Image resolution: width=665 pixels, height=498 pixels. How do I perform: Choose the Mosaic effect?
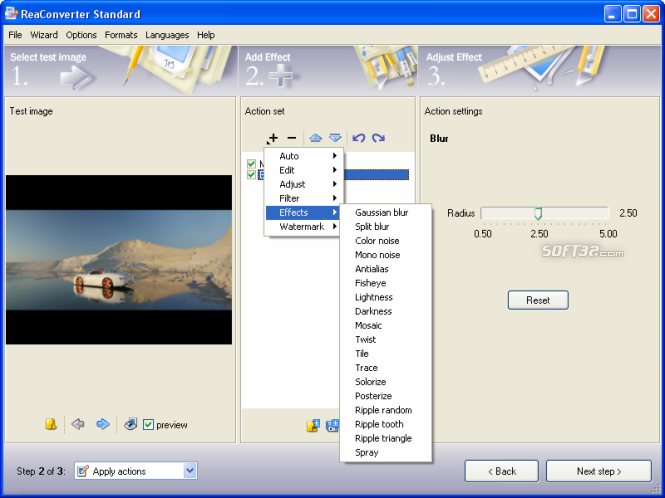386,325
